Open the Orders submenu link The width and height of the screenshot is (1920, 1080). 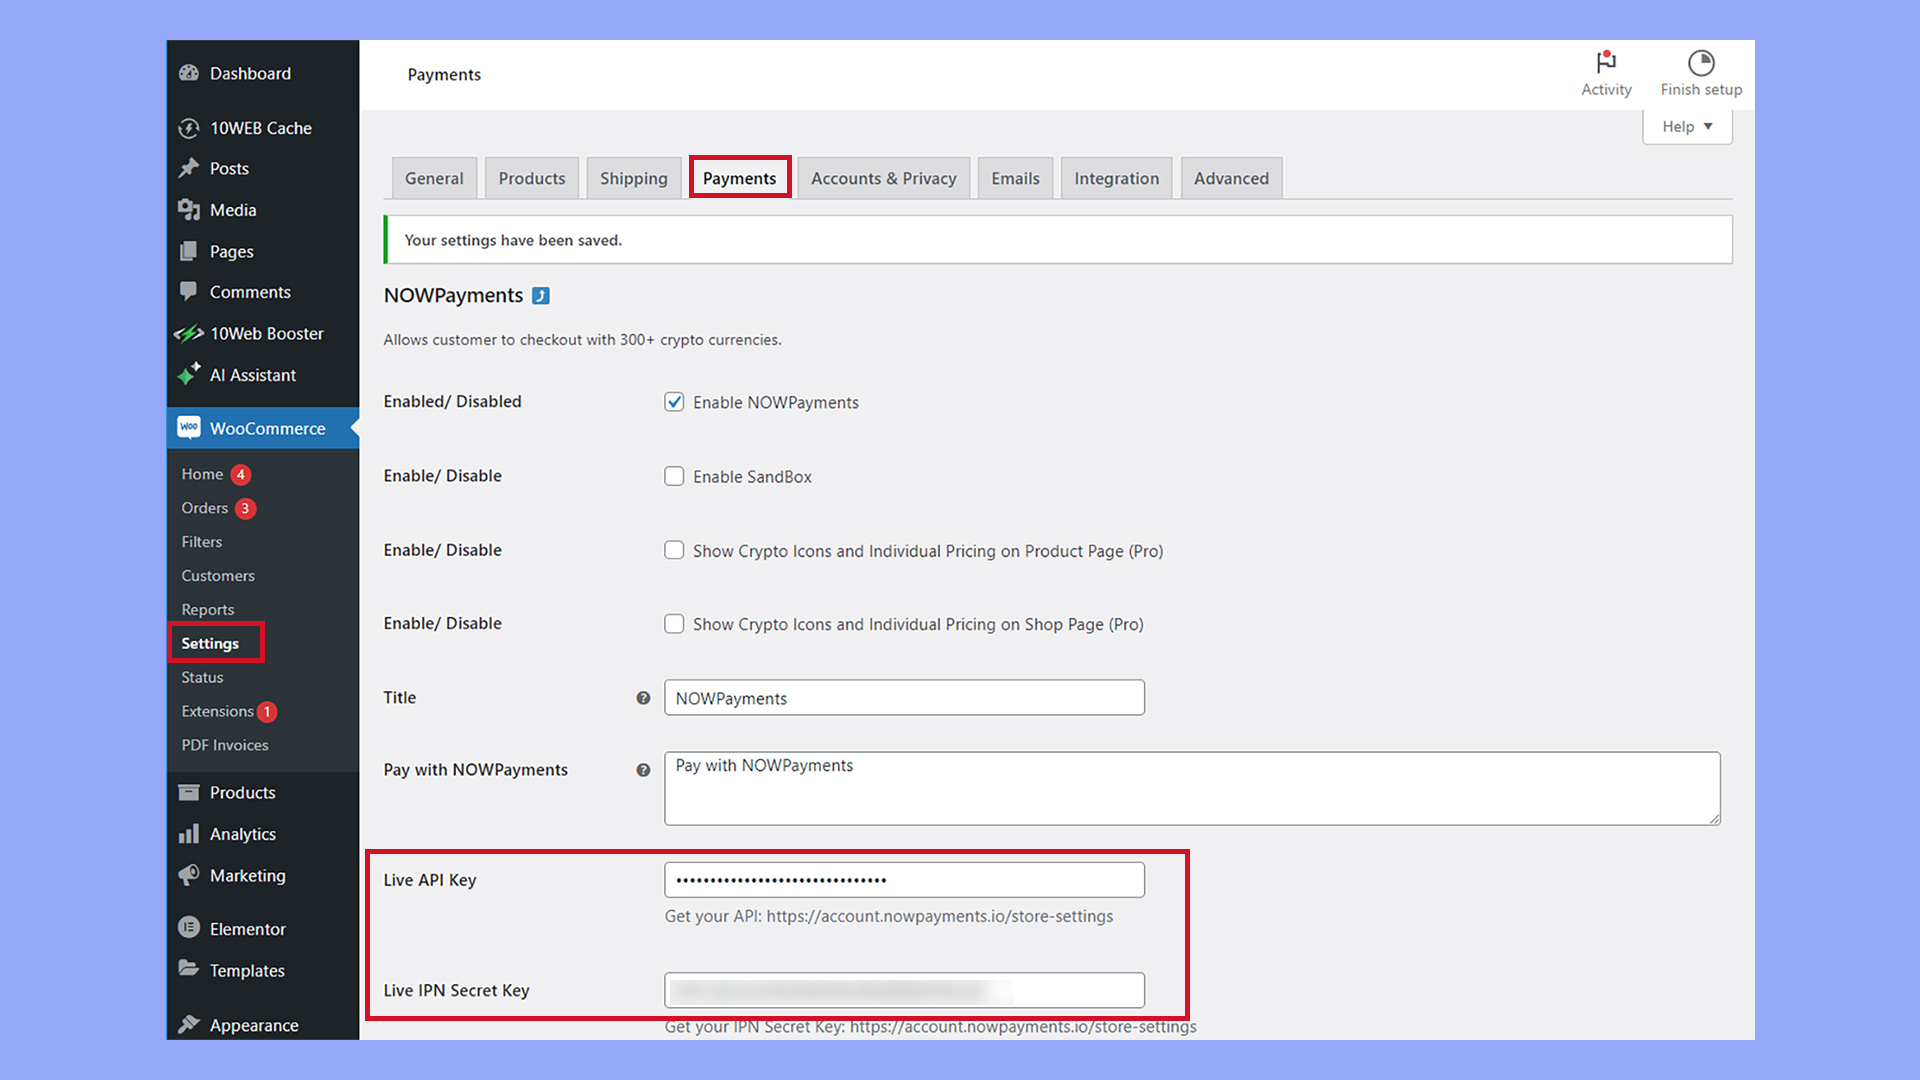tap(205, 508)
